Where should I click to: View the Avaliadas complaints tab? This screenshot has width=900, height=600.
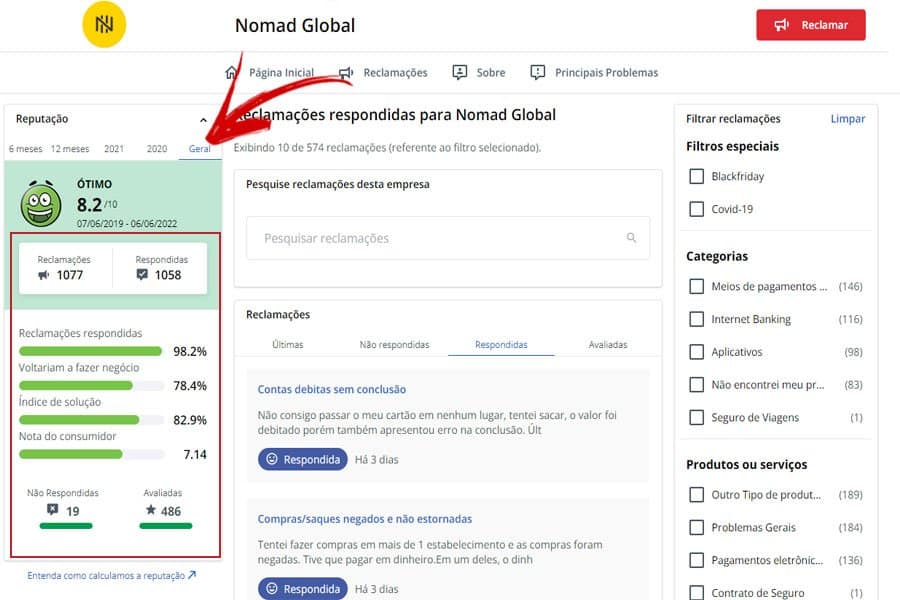[608, 344]
